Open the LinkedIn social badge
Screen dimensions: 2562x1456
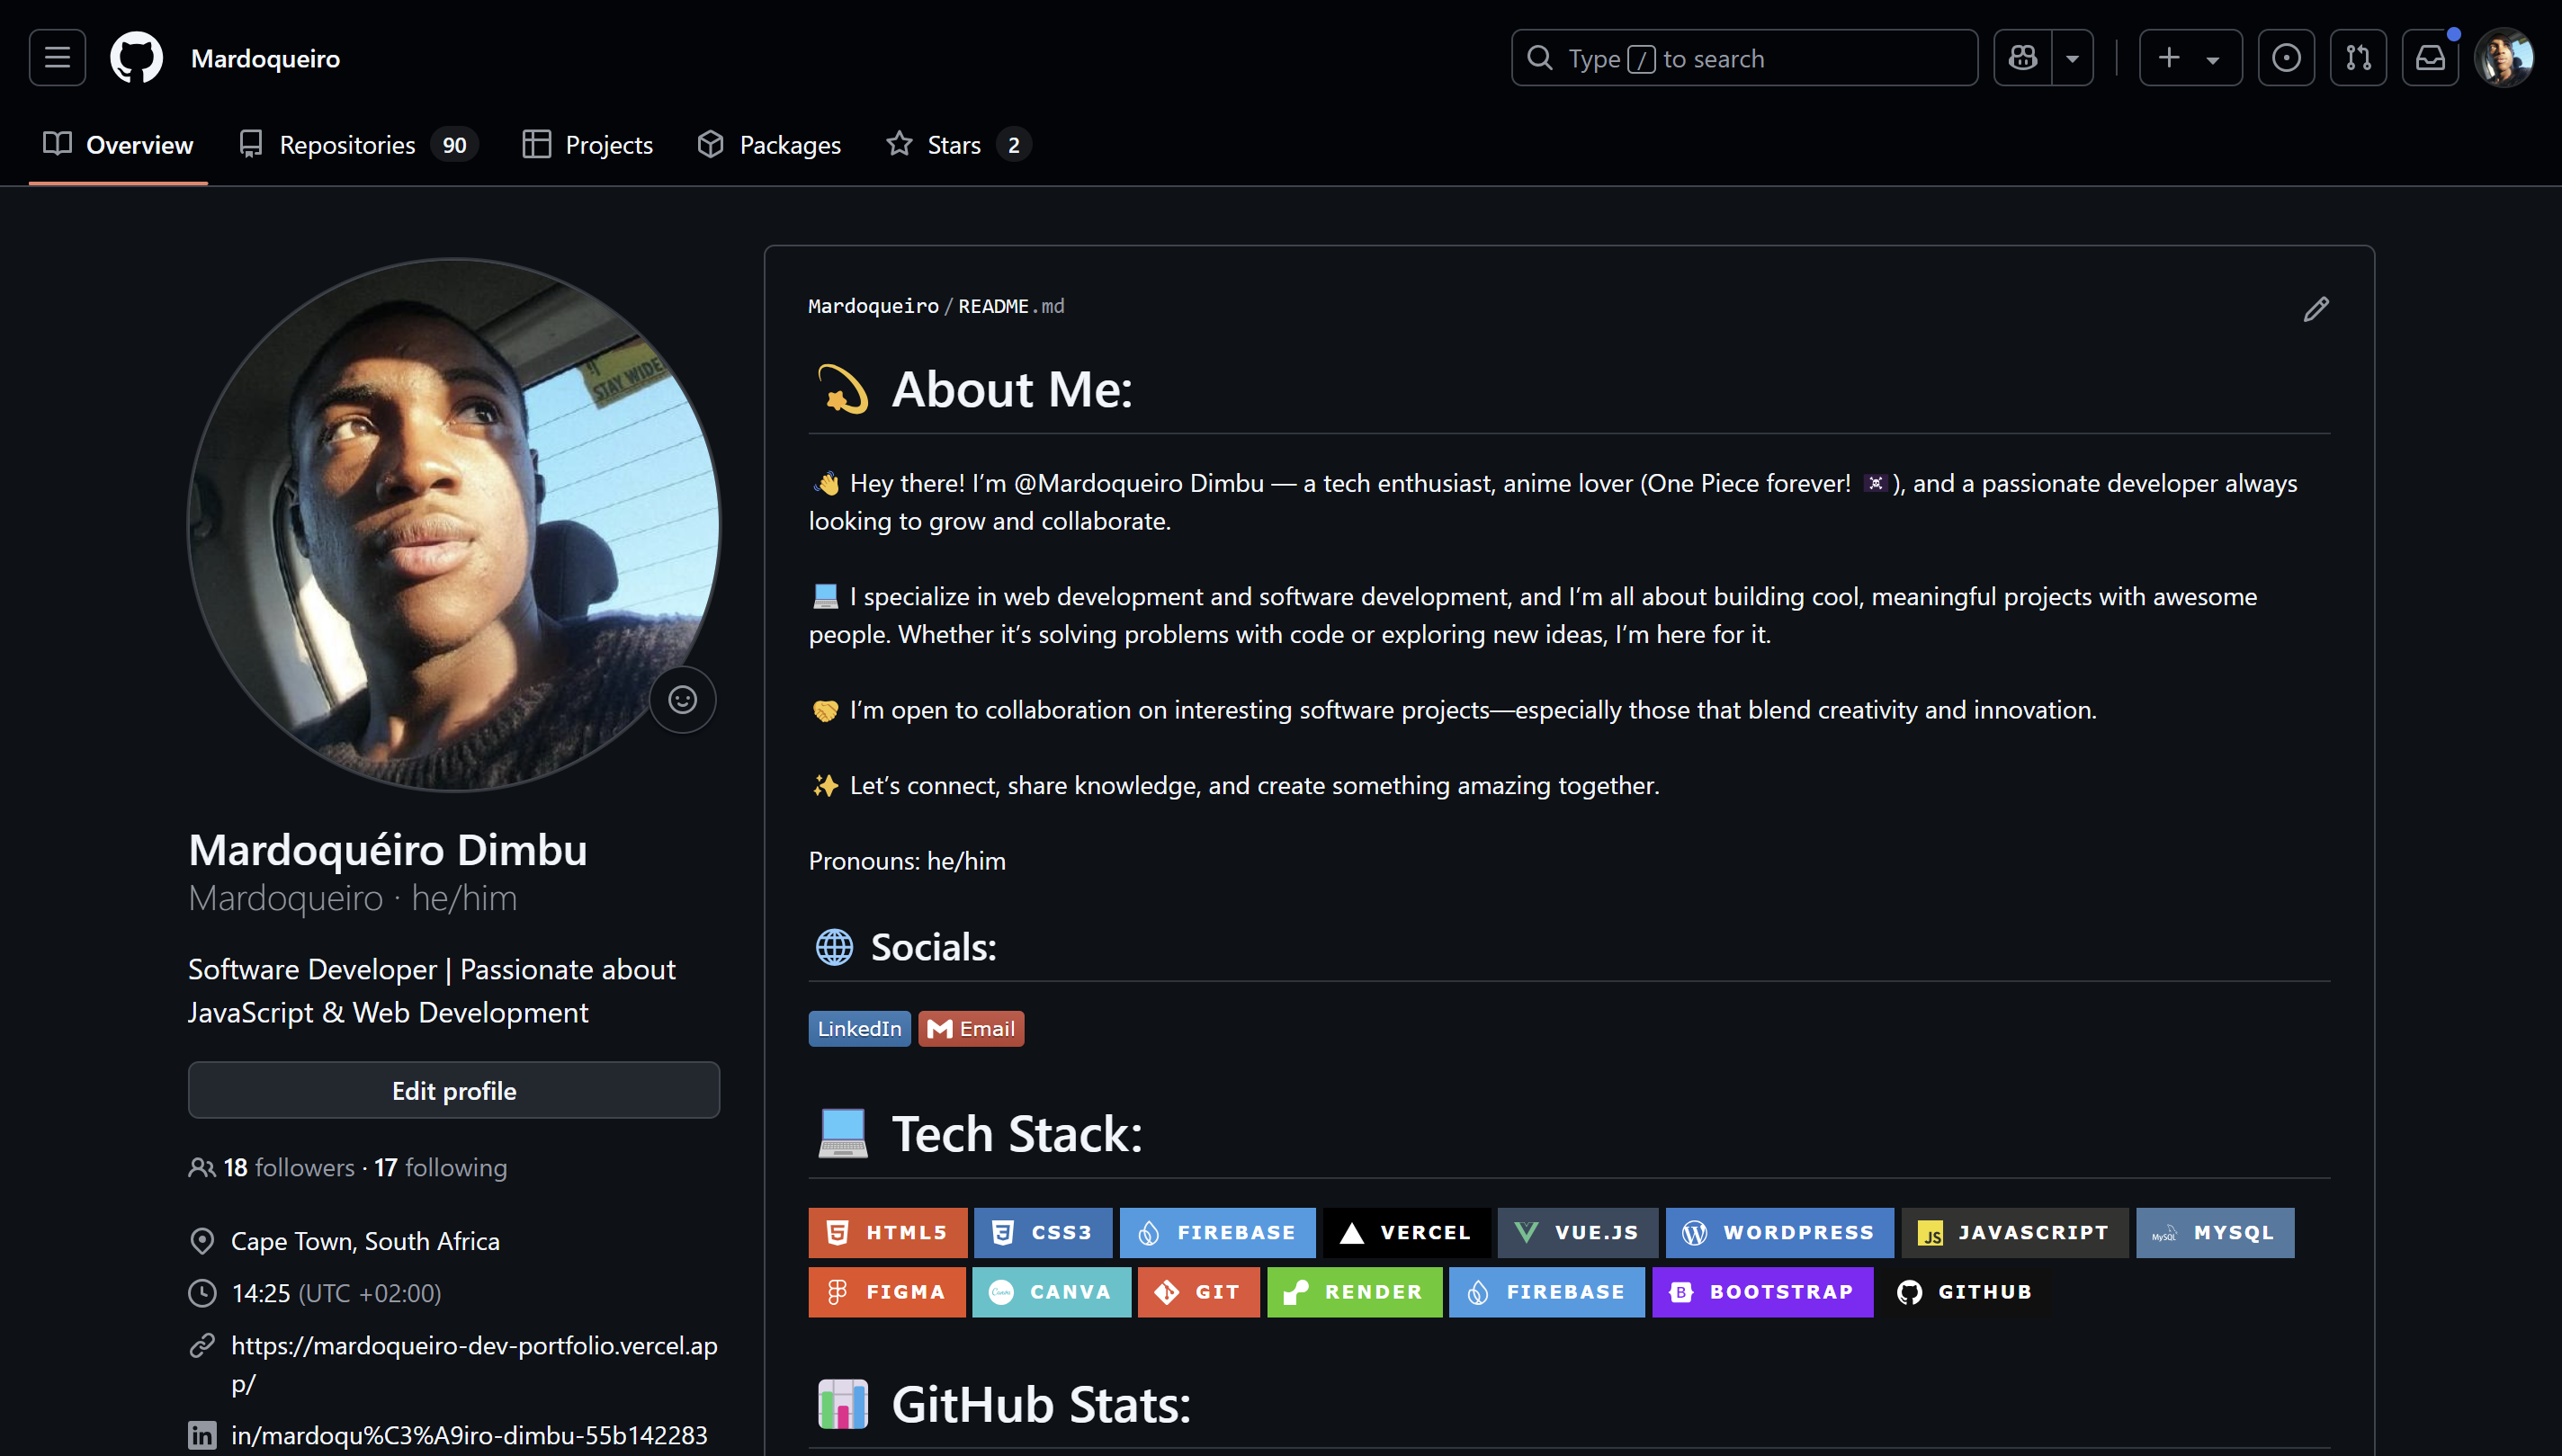click(858, 1028)
